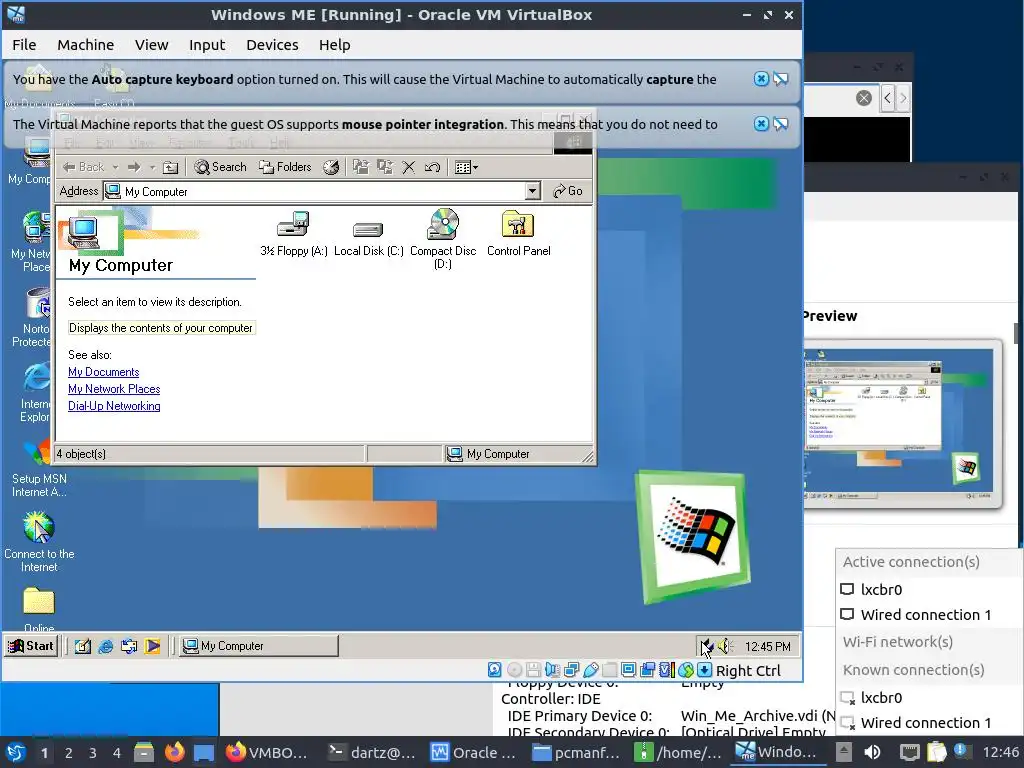Open the My Network Places link
The width and height of the screenshot is (1024, 768).
tap(114, 389)
